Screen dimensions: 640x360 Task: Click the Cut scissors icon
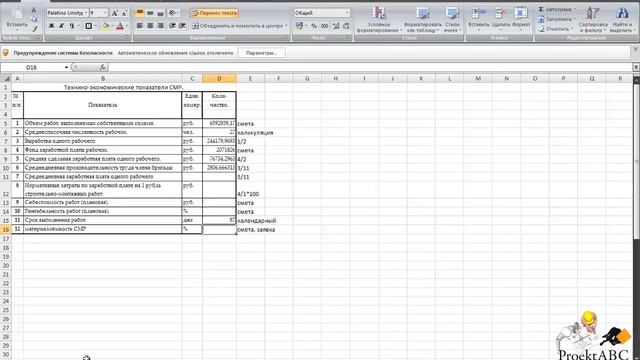tap(34, 10)
